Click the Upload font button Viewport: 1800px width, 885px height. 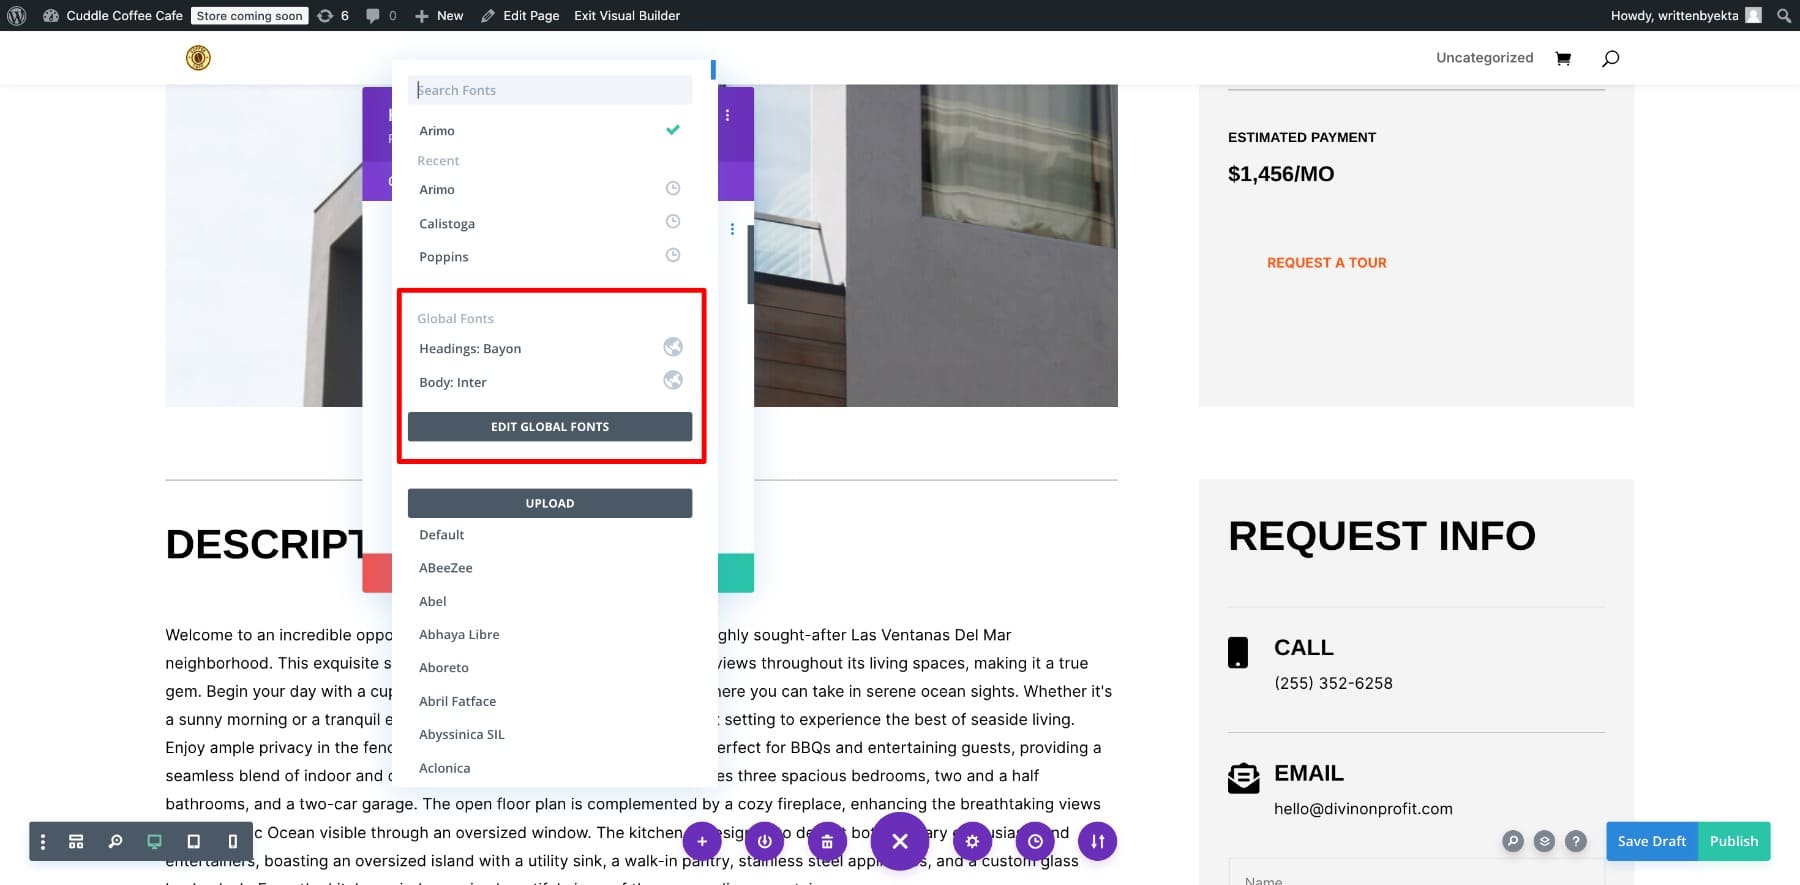tap(550, 503)
